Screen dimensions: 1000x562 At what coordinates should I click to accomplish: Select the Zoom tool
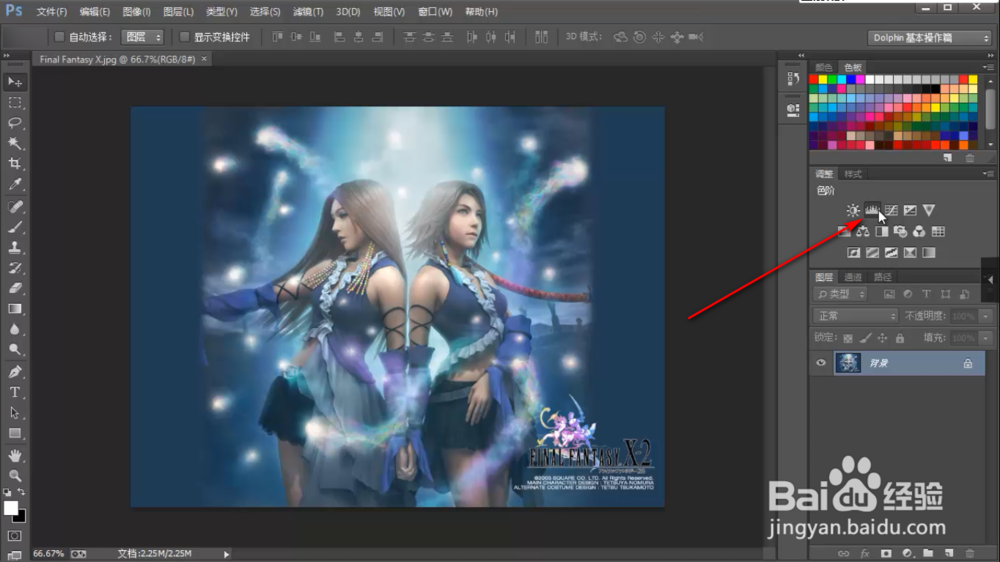pyautogui.click(x=15, y=476)
